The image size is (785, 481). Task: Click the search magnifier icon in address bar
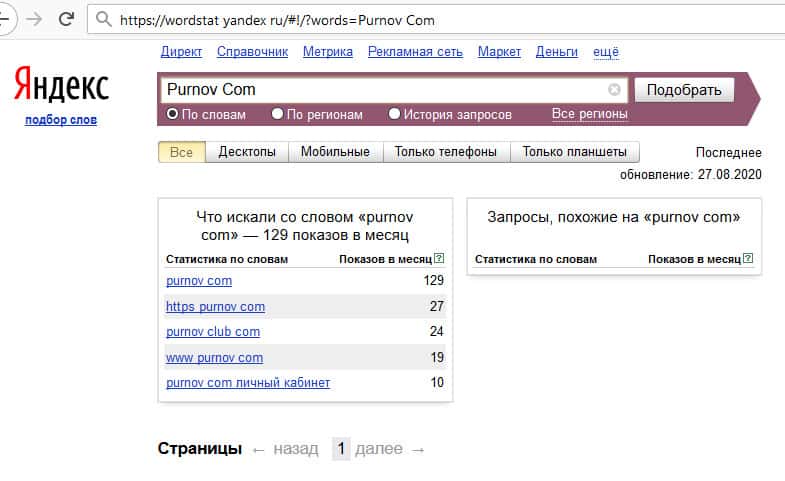click(101, 19)
